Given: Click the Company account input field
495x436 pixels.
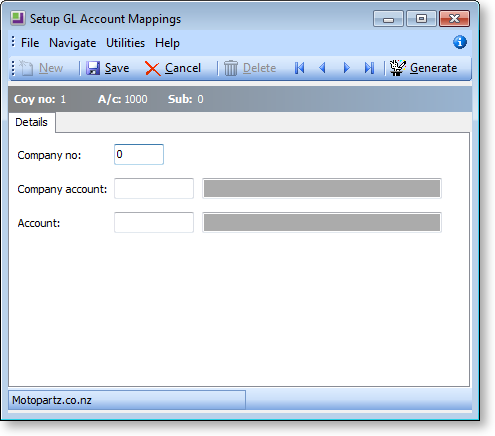Looking at the screenshot, I should coord(154,188).
